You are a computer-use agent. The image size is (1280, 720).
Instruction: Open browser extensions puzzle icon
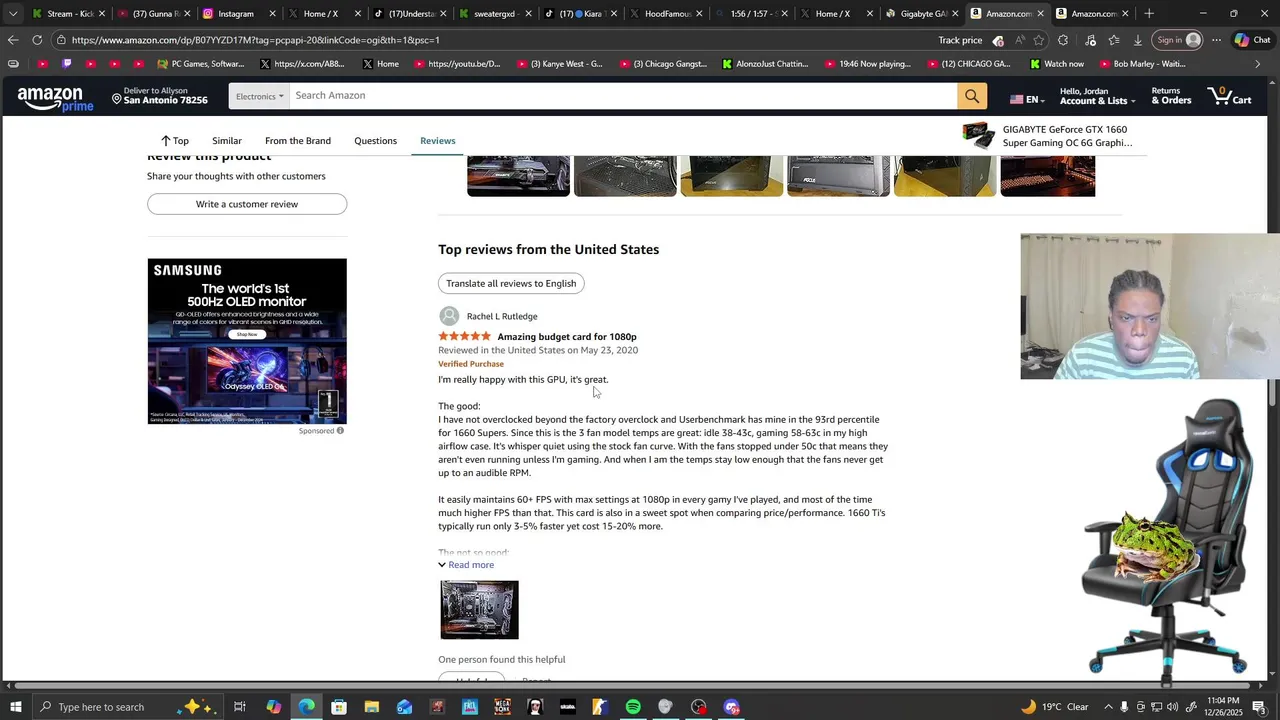coord(1063,40)
